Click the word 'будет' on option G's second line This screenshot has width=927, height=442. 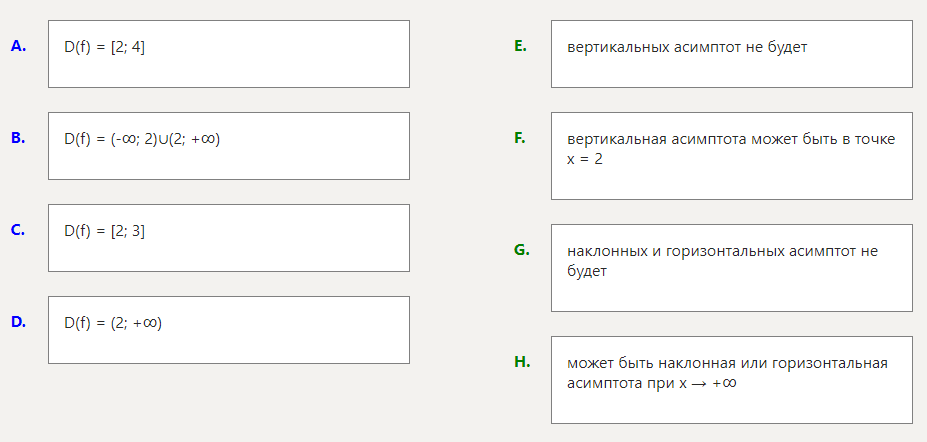pos(587,271)
